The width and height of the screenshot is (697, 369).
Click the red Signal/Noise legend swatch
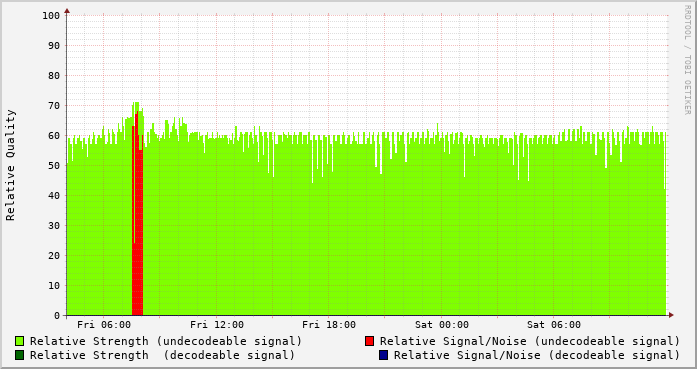[369, 341]
